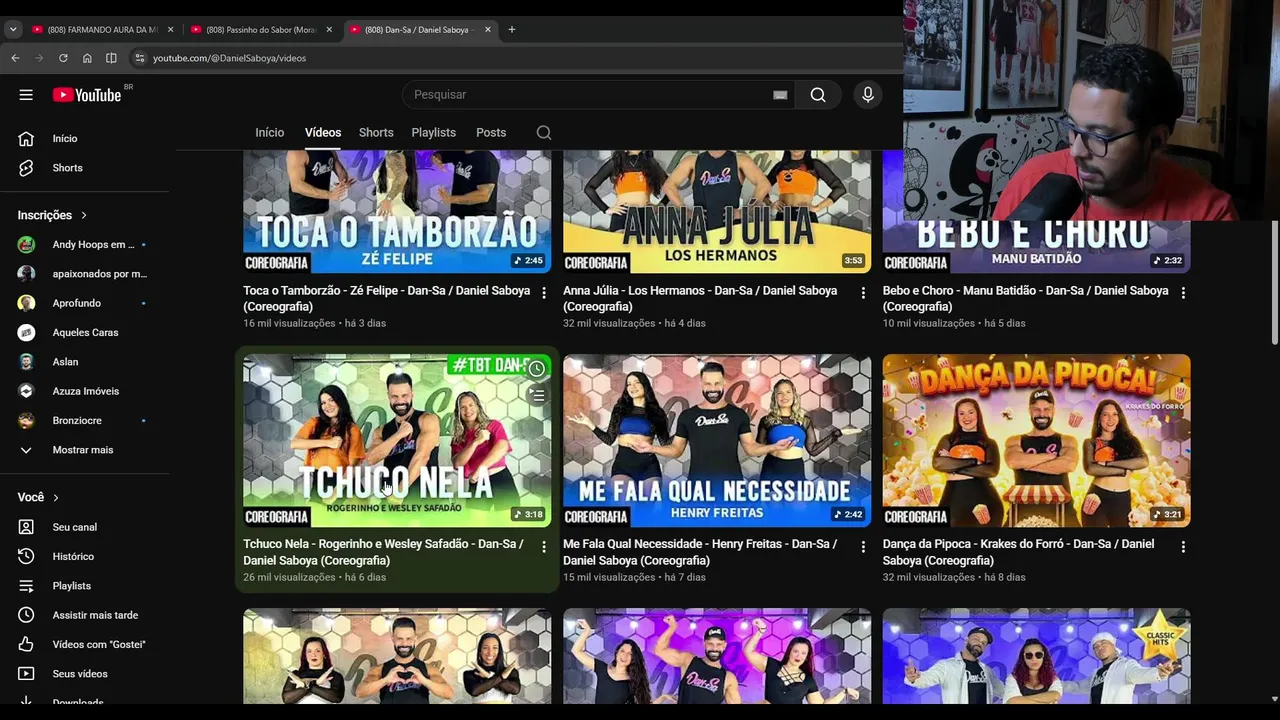Open Aqueles Caras subscription channel
Screen dimensions: 1280x720
(84, 333)
